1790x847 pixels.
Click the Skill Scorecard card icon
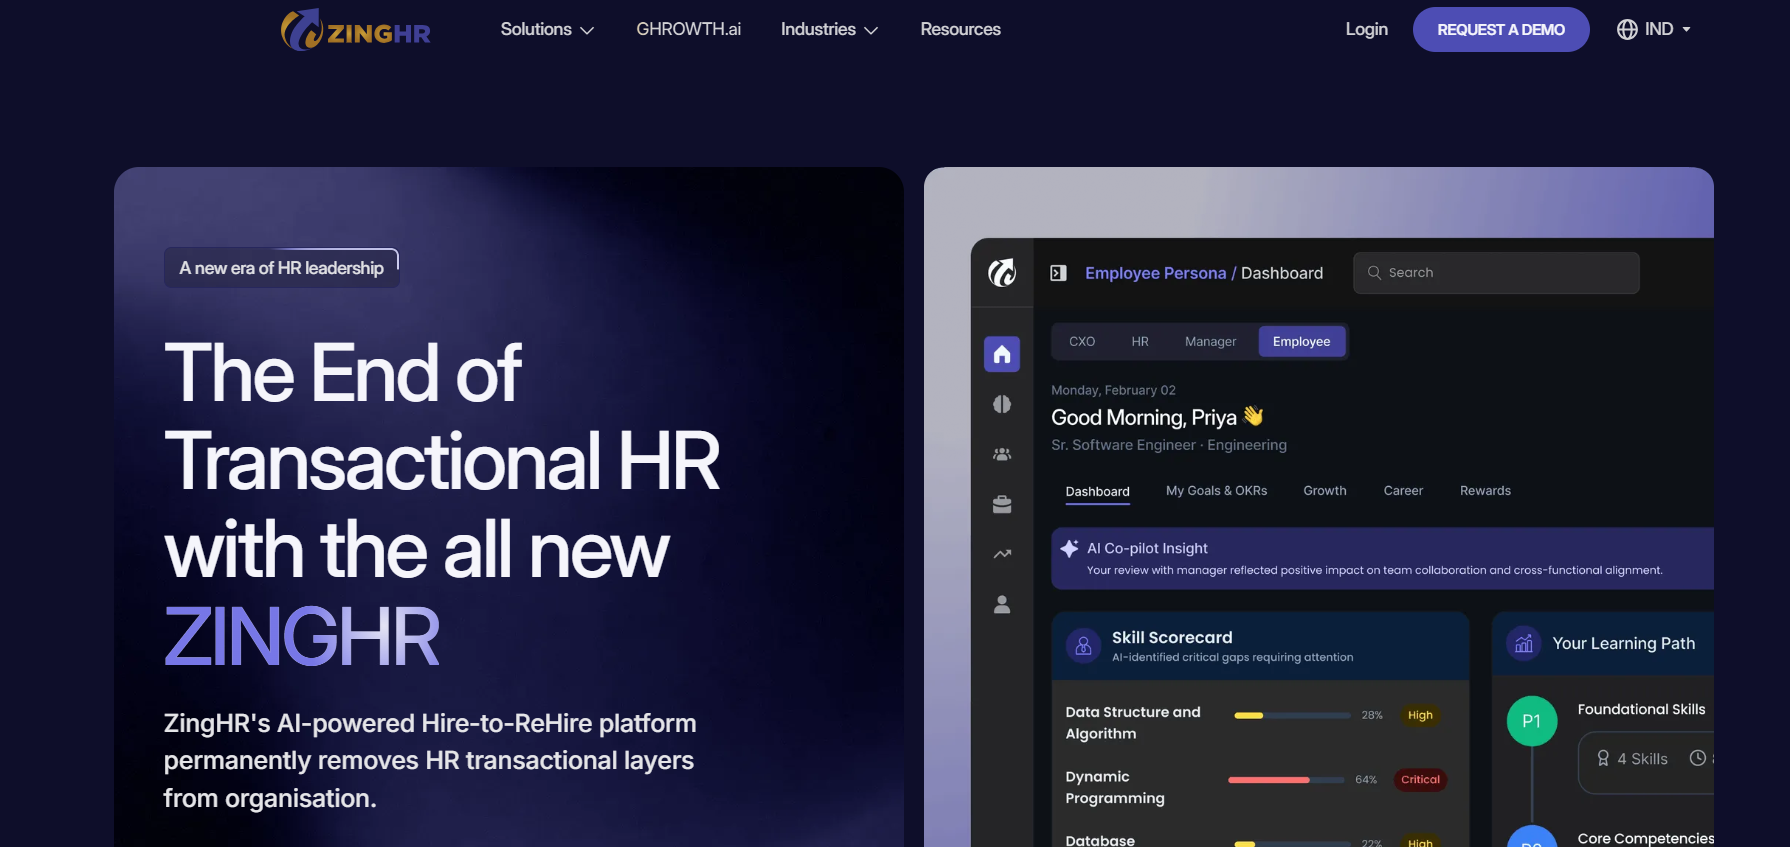[1083, 646]
